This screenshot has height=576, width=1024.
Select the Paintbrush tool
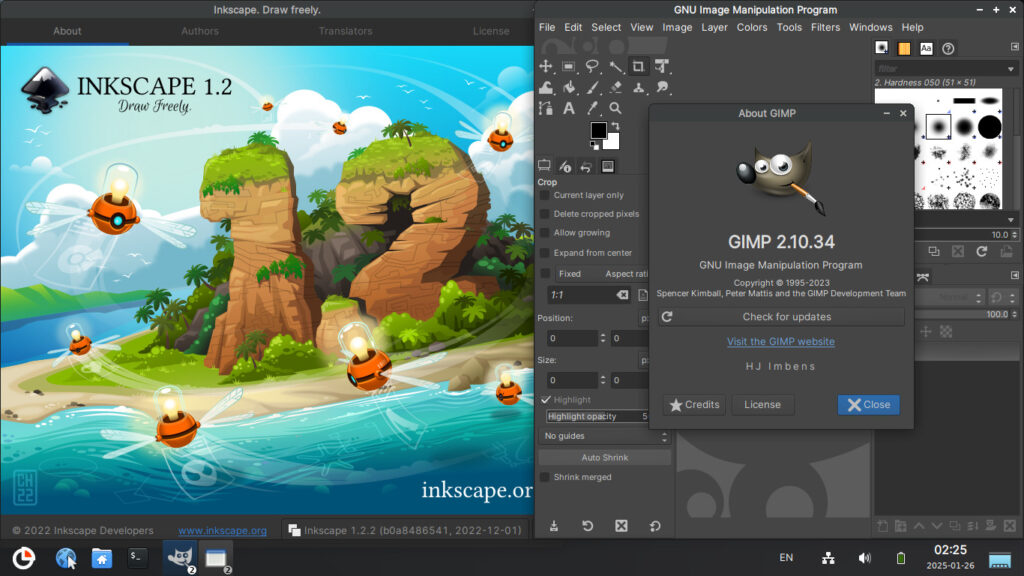tap(592, 87)
